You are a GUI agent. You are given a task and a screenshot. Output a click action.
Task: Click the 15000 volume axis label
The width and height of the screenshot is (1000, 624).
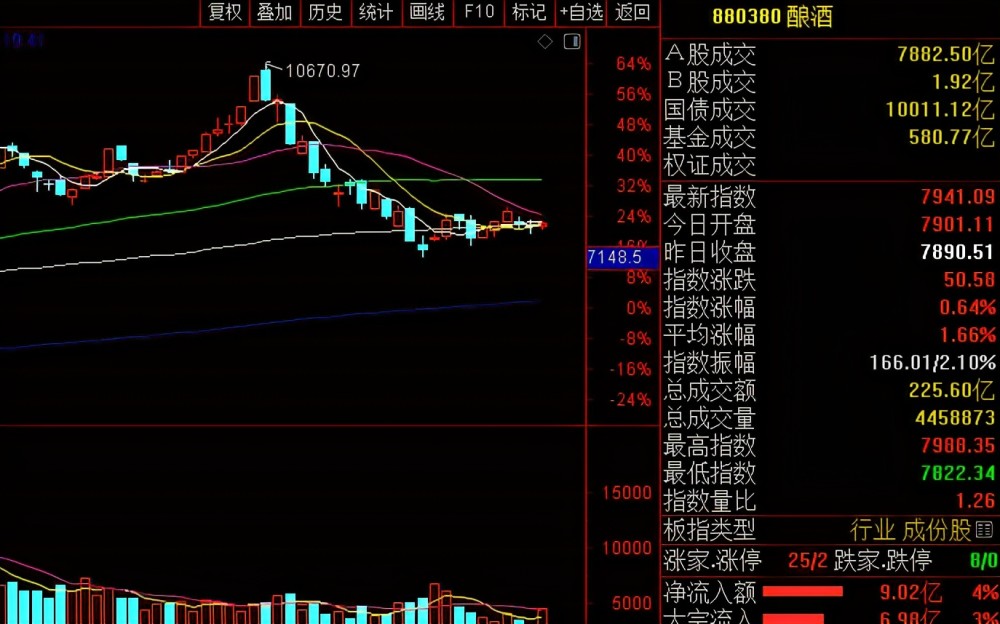[628, 493]
